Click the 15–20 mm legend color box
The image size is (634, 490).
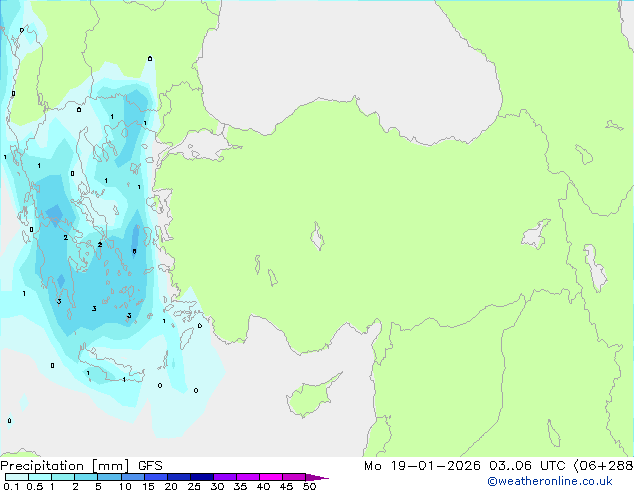click(x=155, y=477)
